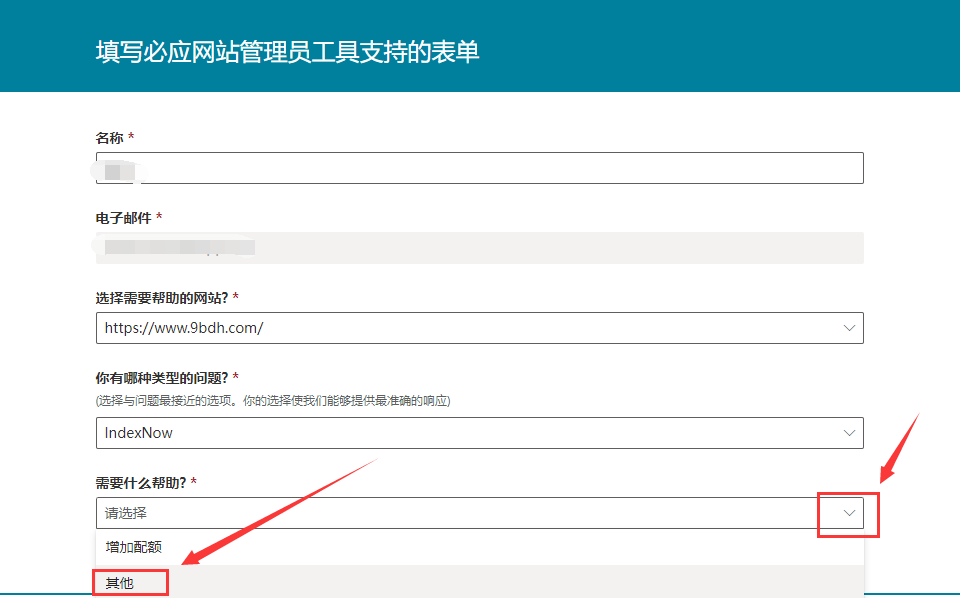Screen dimensions: 960x598
Task: Click the 请选择 placeholder text
Action: (x=121, y=512)
